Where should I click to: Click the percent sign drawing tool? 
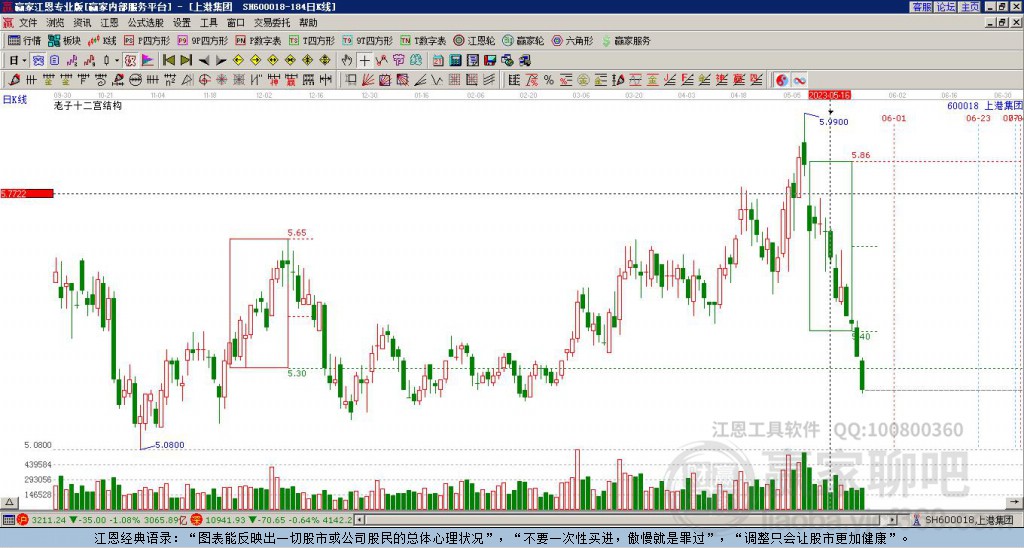pos(549,79)
